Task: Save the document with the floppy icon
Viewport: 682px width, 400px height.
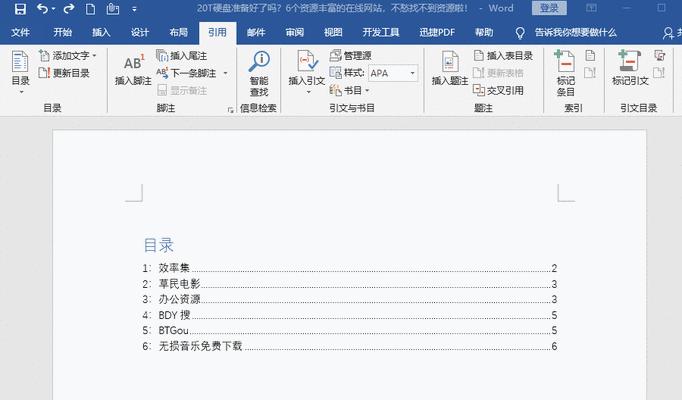Action: [x=20, y=8]
